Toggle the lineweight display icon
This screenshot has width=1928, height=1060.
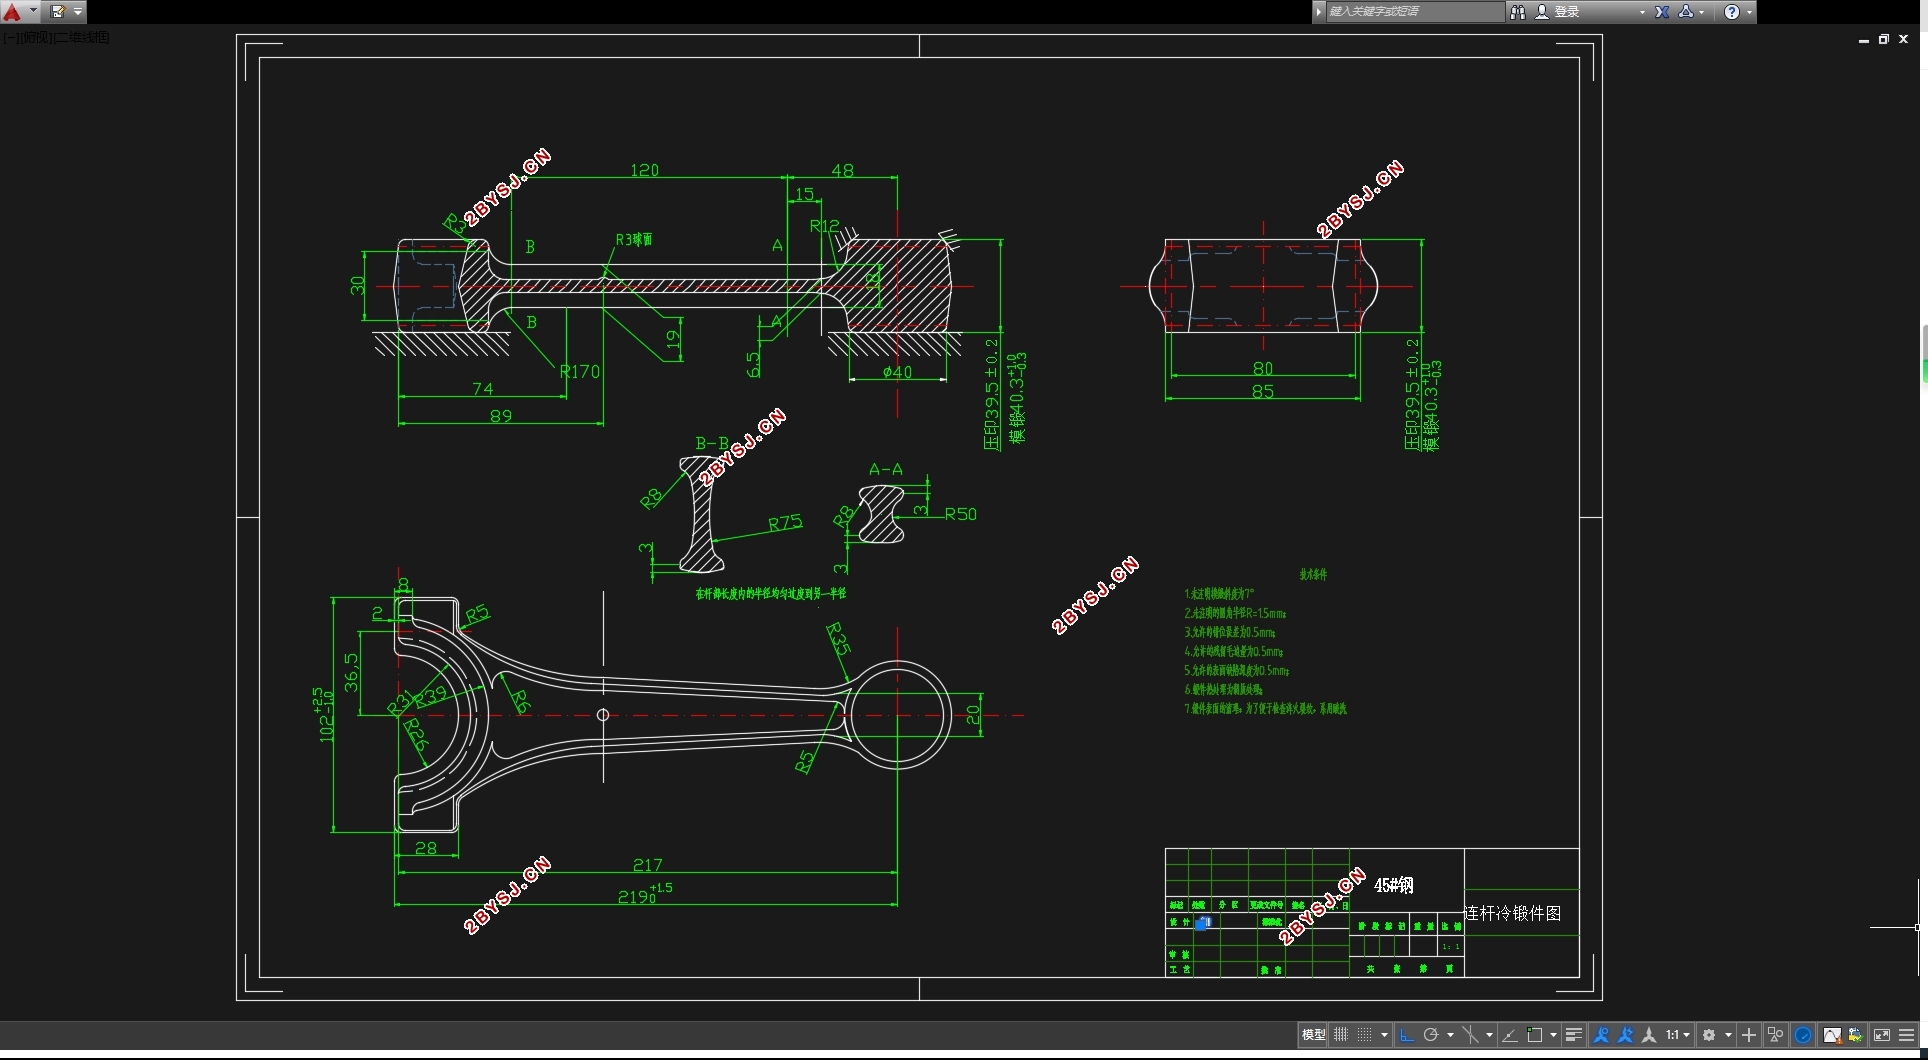pyautogui.click(x=1573, y=1034)
